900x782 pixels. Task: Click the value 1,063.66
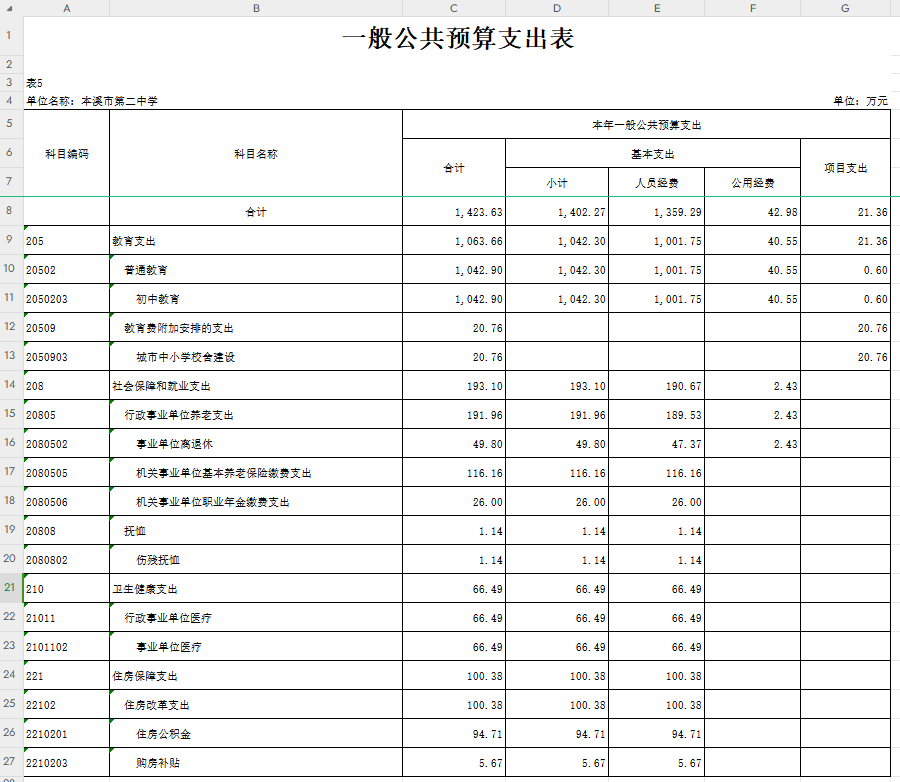coord(453,241)
